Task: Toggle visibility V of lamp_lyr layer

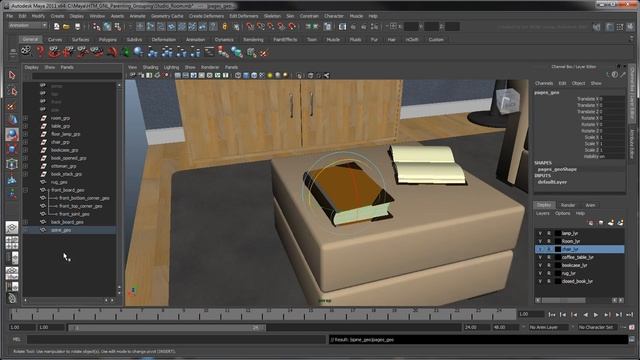Action: [540, 233]
